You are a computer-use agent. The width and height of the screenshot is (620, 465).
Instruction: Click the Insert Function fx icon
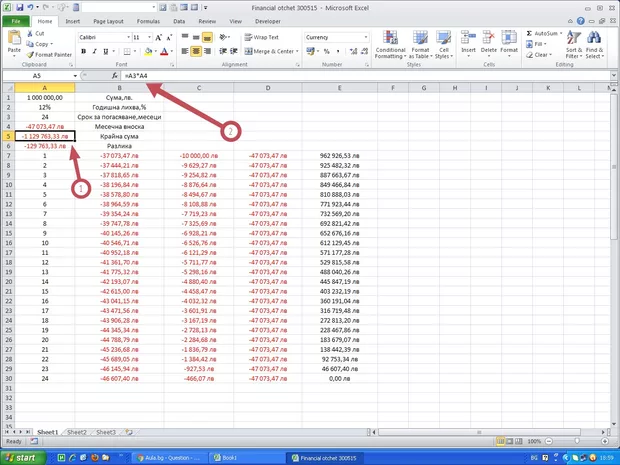pyautogui.click(x=115, y=75)
